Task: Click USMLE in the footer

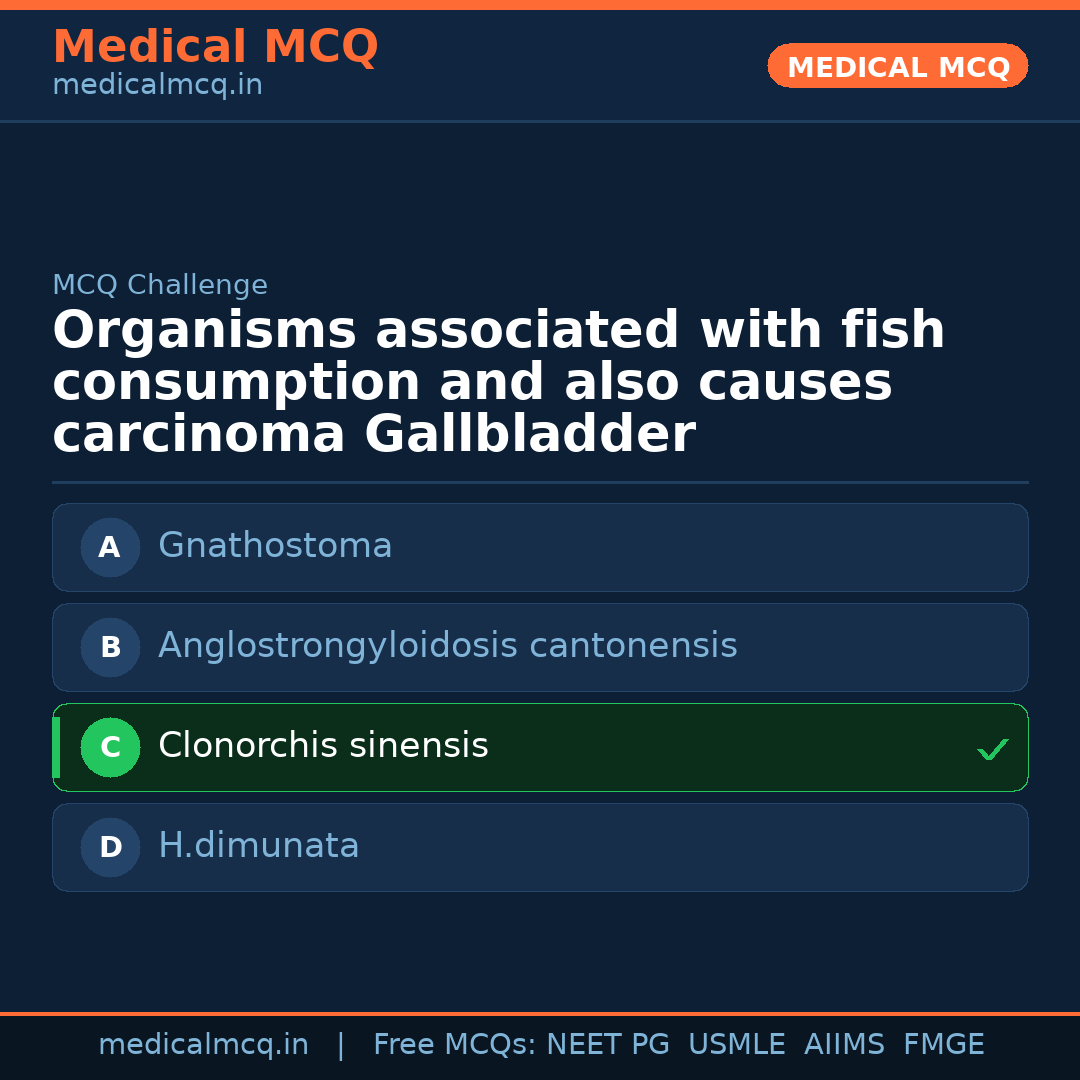Action: 736,1045
